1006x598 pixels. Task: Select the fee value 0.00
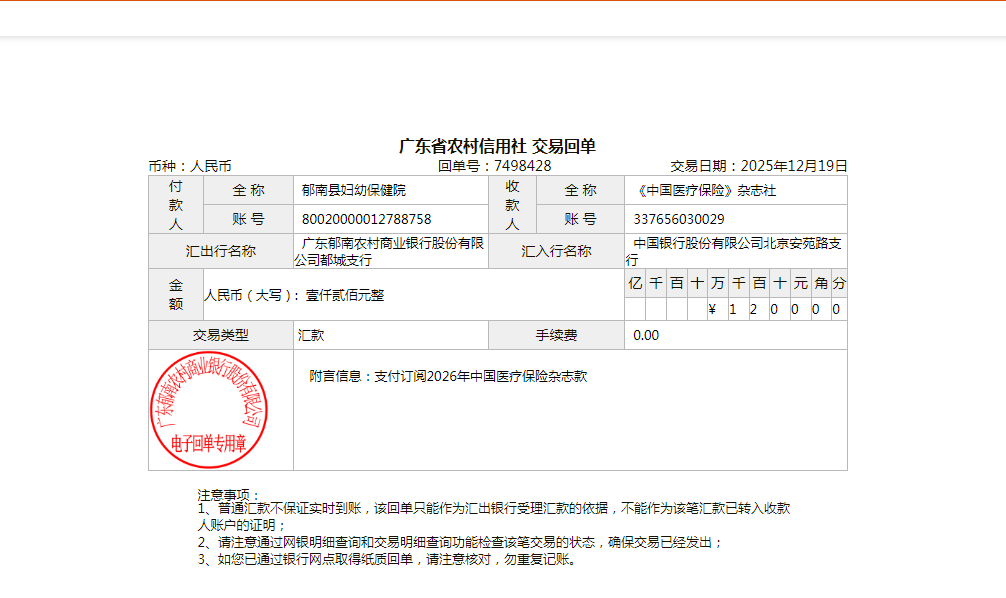(646, 336)
